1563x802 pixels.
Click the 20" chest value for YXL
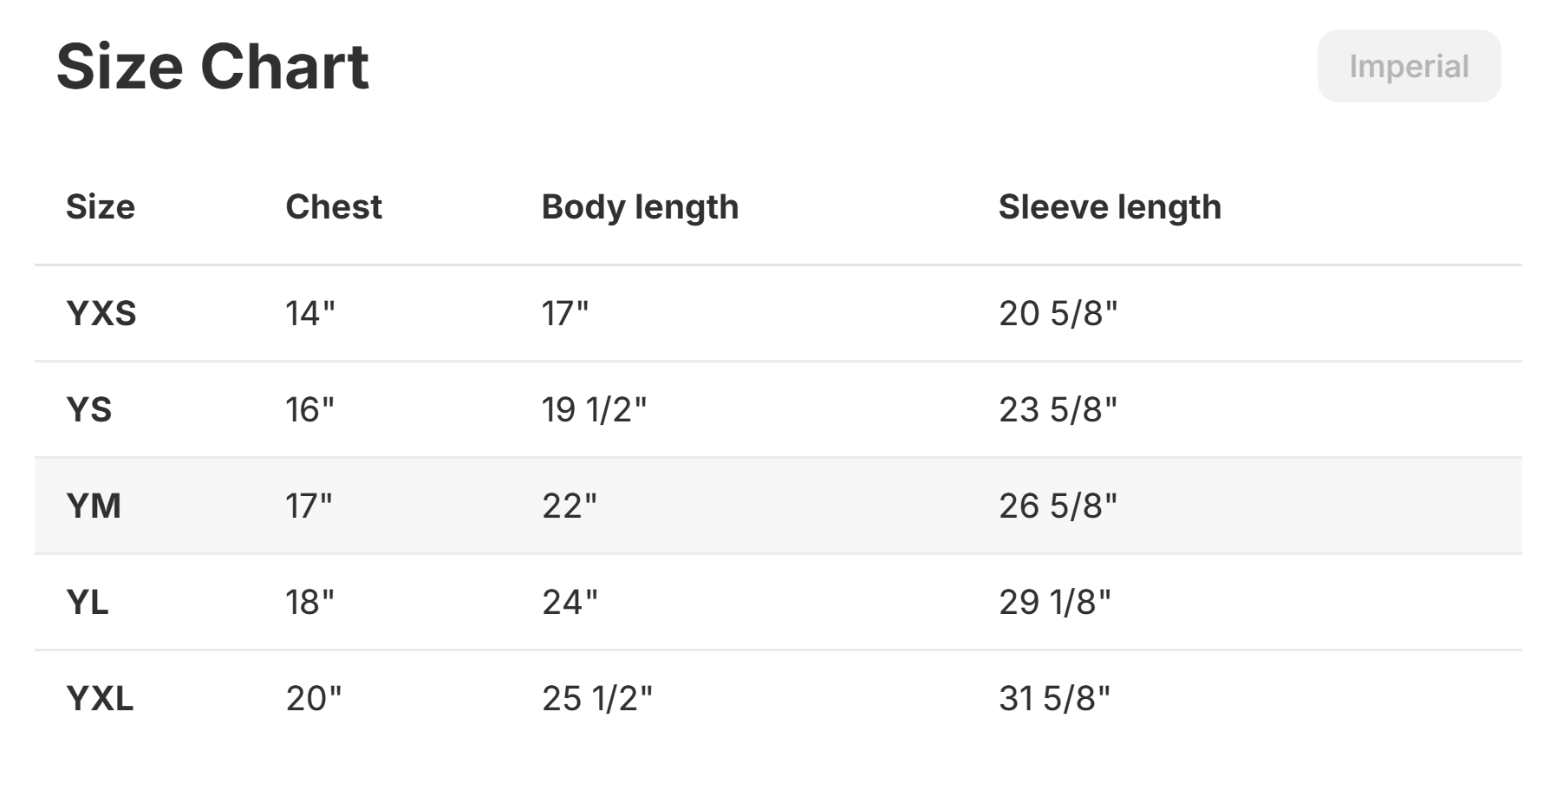pyautogui.click(x=313, y=699)
